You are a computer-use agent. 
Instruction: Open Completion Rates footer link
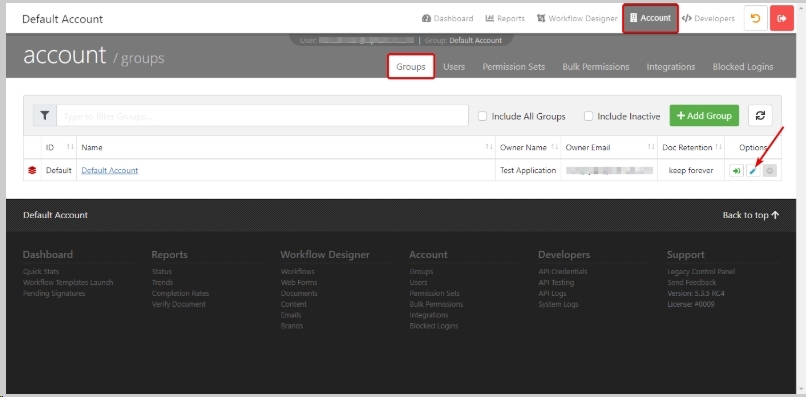click(x=180, y=293)
